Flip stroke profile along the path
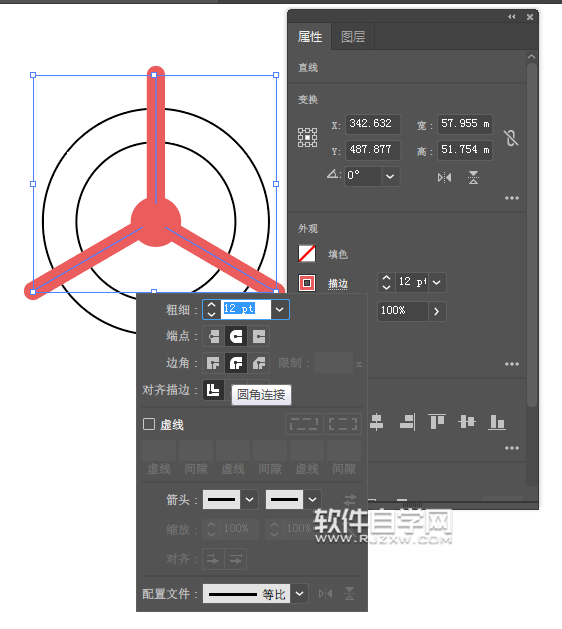This screenshot has height=629, width=562. [325, 594]
